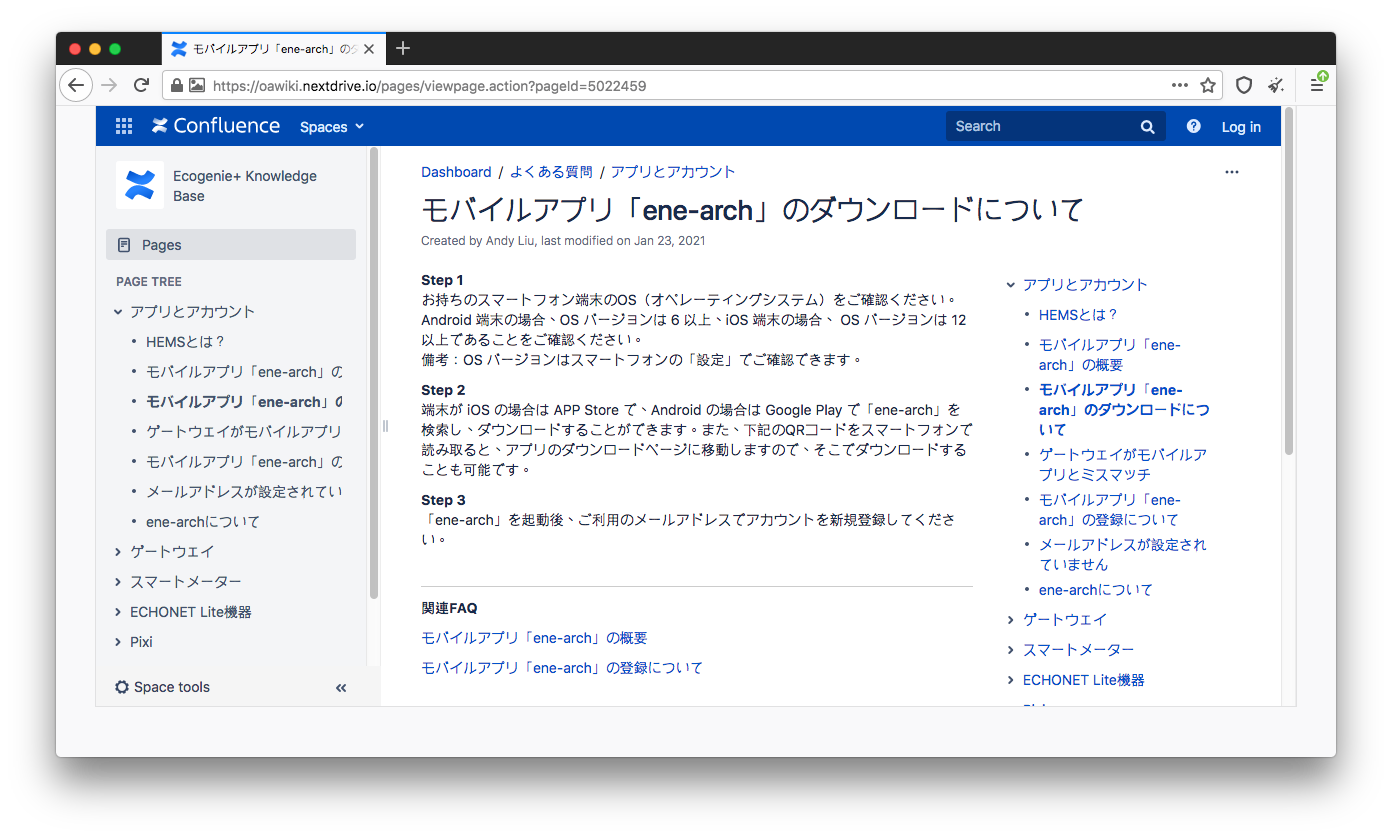This screenshot has height=837, width=1392.
Task: Click the extension icon beside the shield
Action: (1276, 85)
